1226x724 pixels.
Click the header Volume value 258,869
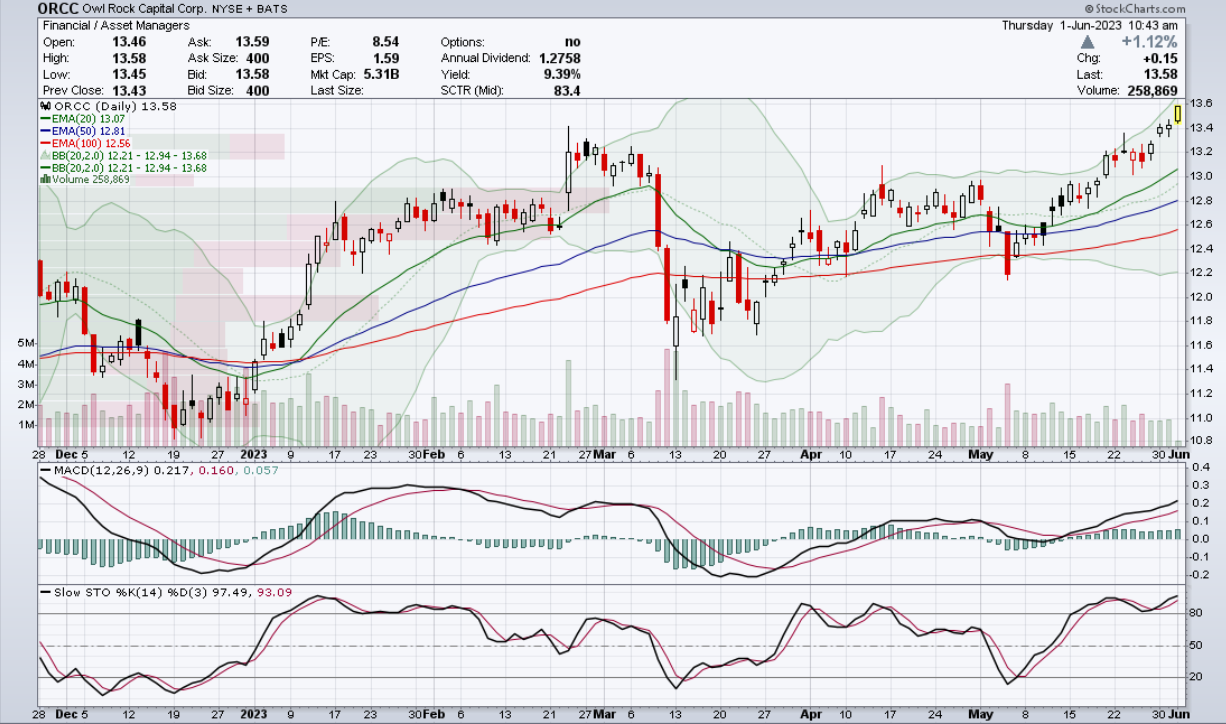pos(1151,90)
